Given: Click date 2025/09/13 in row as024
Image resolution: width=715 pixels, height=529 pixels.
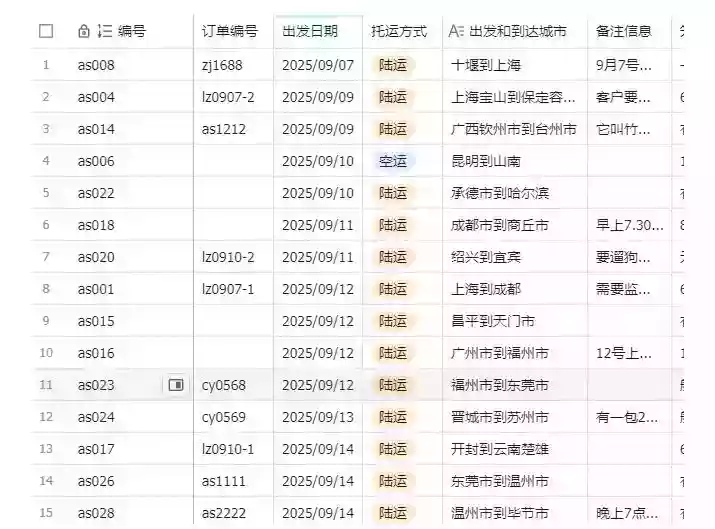Looking at the screenshot, I should point(318,417).
